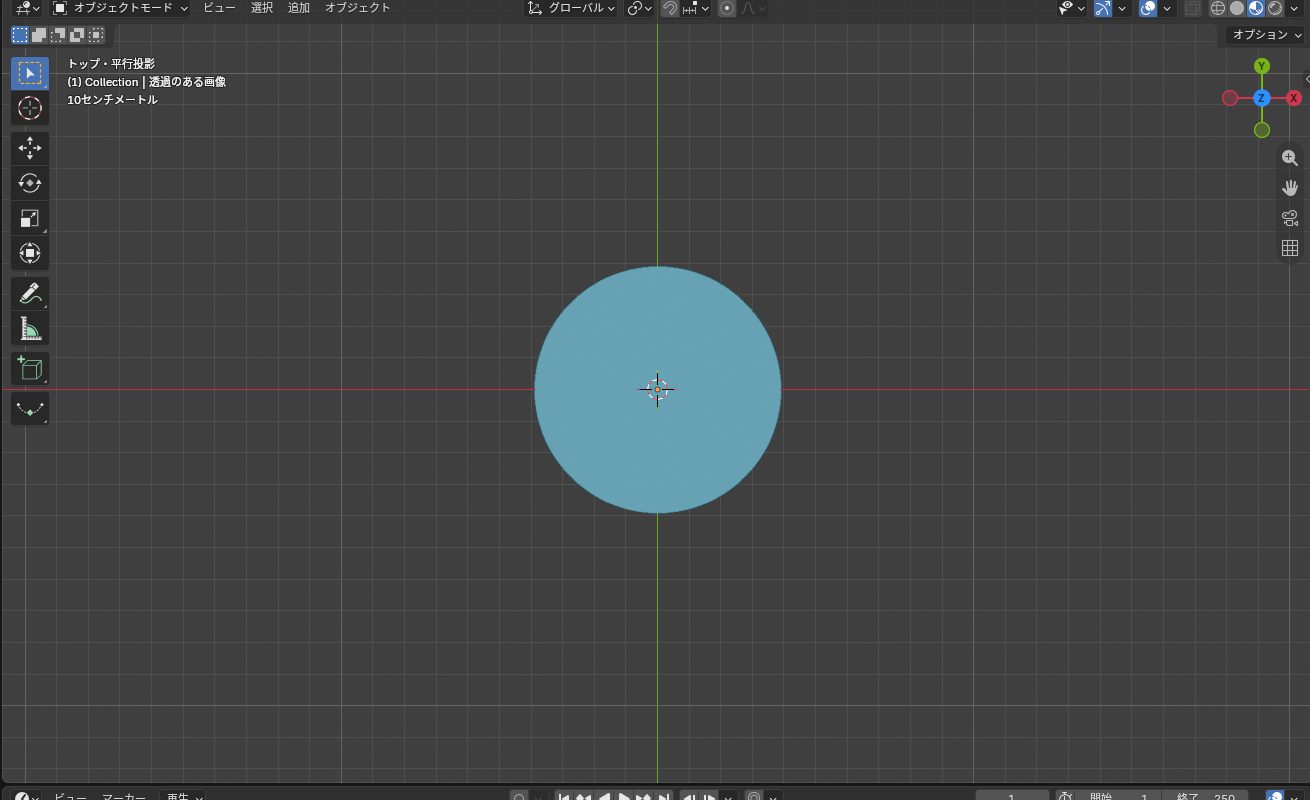The height and width of the screenshot is (800, 1310).
Task: Select the Select Box tool
Action: click(x=30, y=73)
